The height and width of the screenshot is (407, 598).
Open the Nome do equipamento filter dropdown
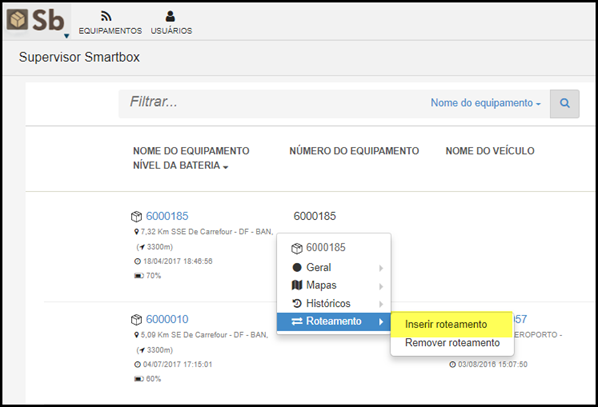pyautogui.click(x=485, y=103)
